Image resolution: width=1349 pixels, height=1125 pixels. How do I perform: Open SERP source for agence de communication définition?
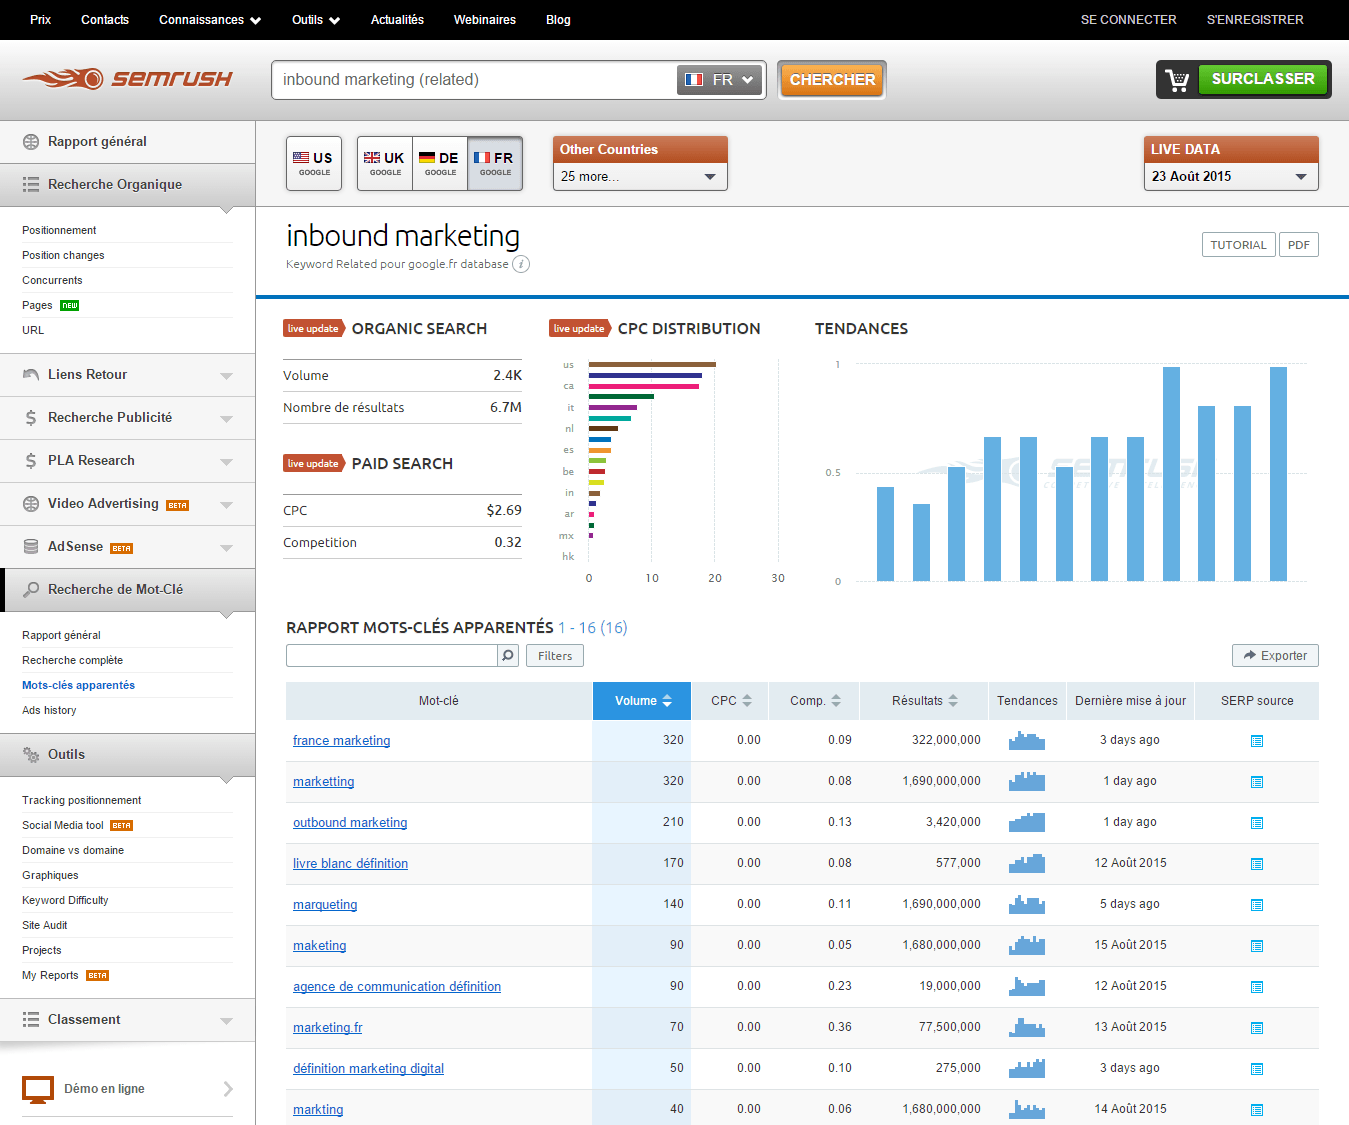(1257, 987)
